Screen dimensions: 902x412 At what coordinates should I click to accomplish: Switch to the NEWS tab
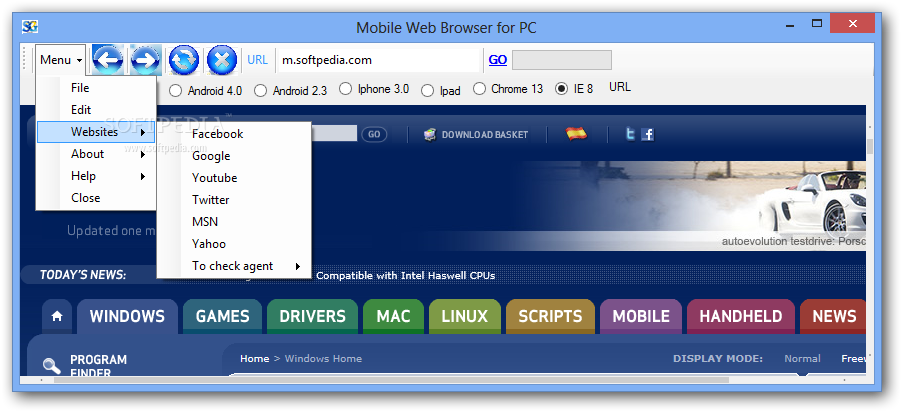834,316
